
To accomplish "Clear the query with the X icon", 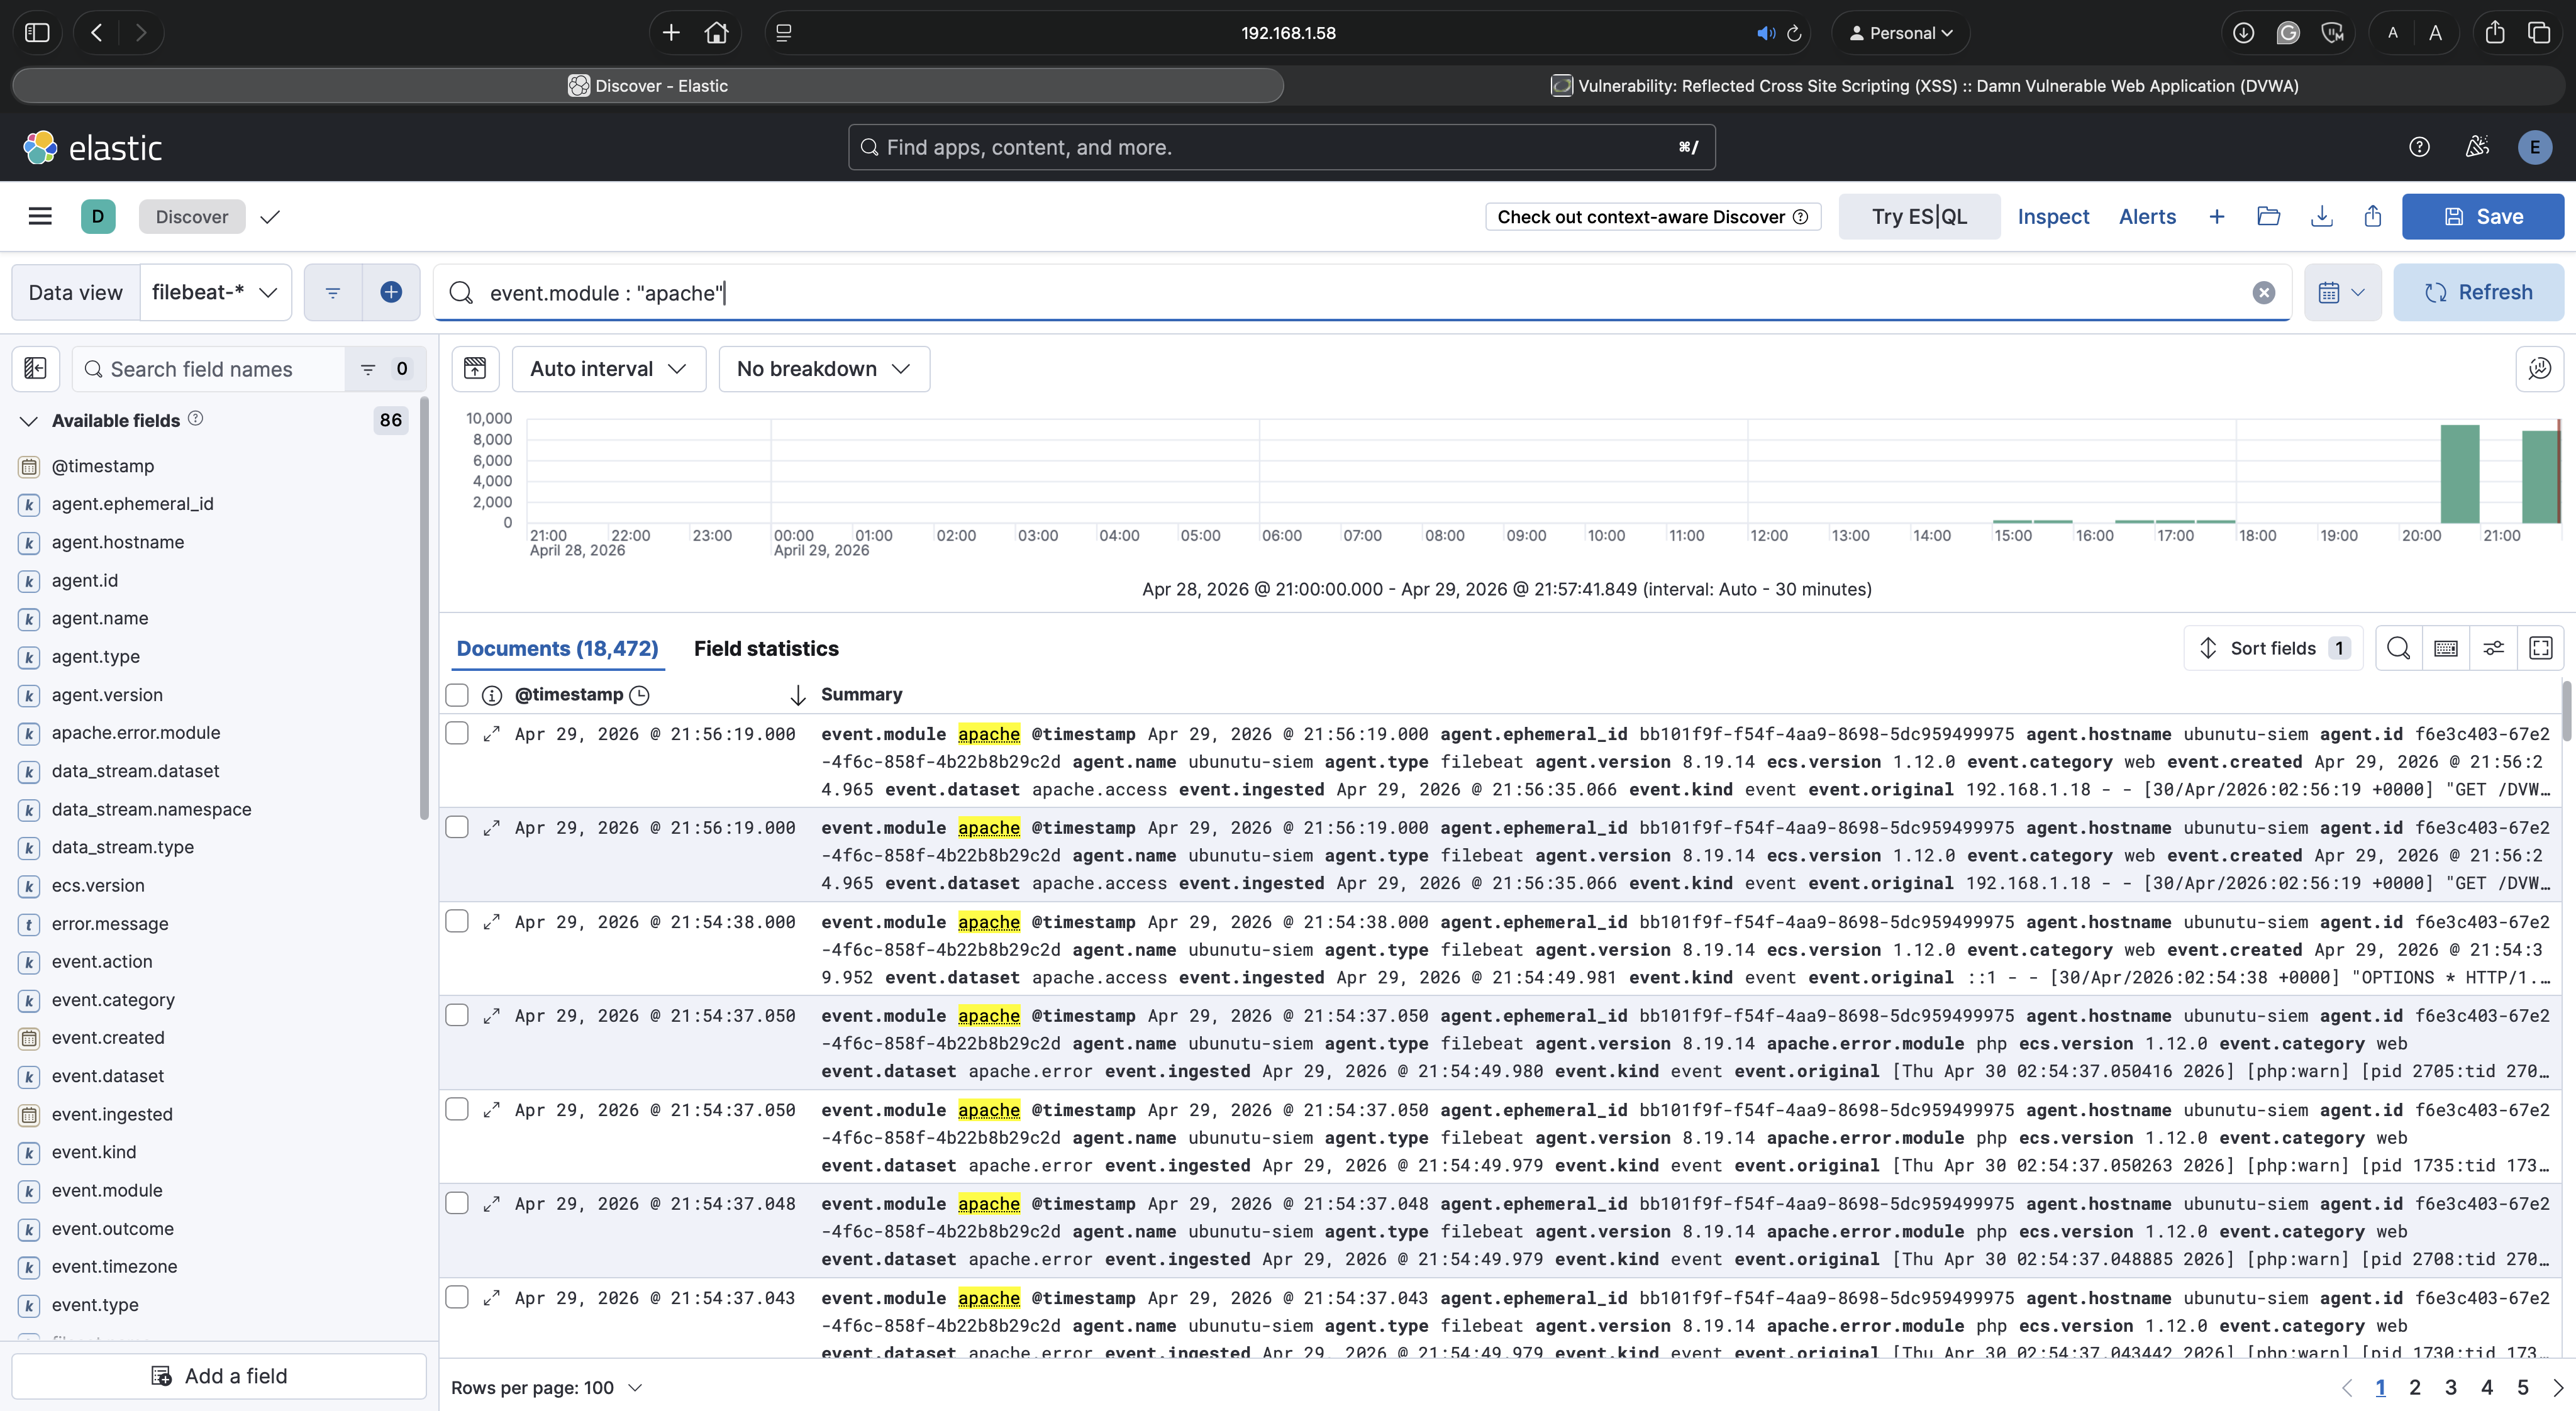I will point(2264,292).
